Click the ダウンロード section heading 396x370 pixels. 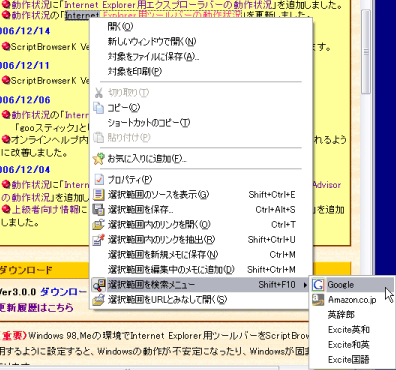tap(26, 269)
